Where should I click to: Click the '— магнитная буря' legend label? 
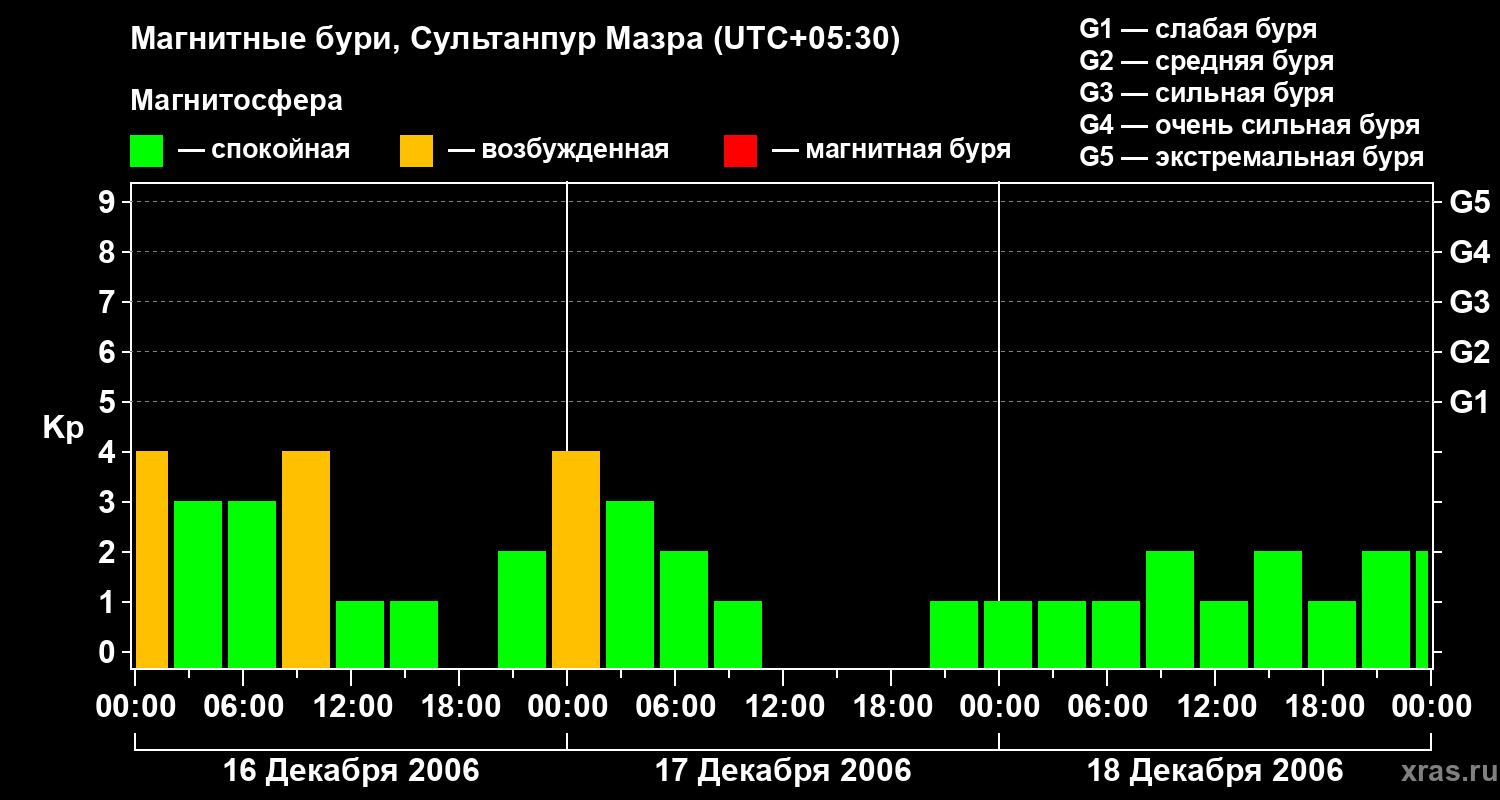tap(891, 151)
